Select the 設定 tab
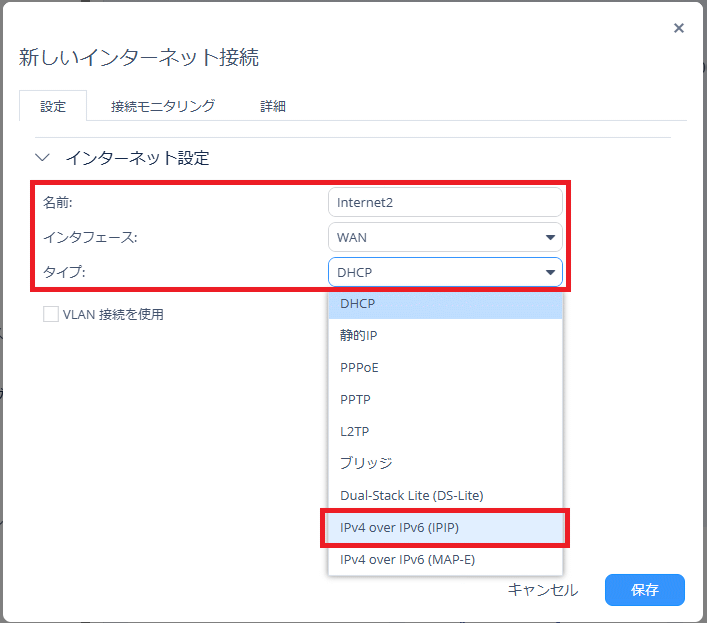This screenshot has width=707, height=623. (x=53, y=106)
